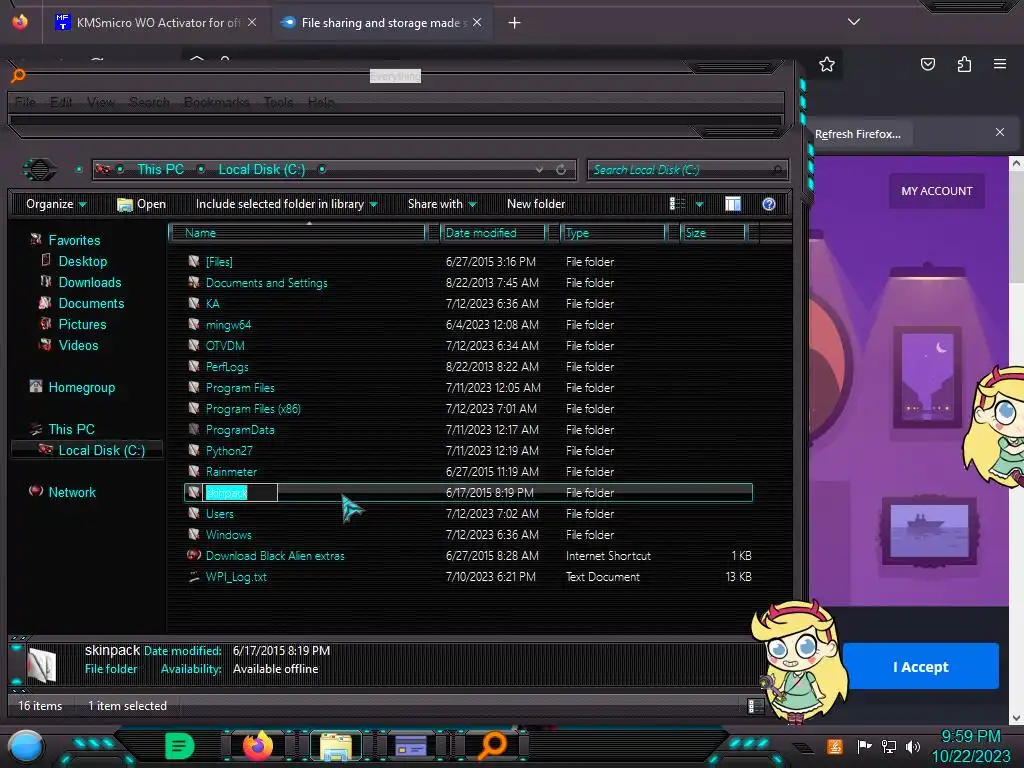Open a new Firefox tab
This screenshot has height=768, width=1024.
[x=515, y=22]
